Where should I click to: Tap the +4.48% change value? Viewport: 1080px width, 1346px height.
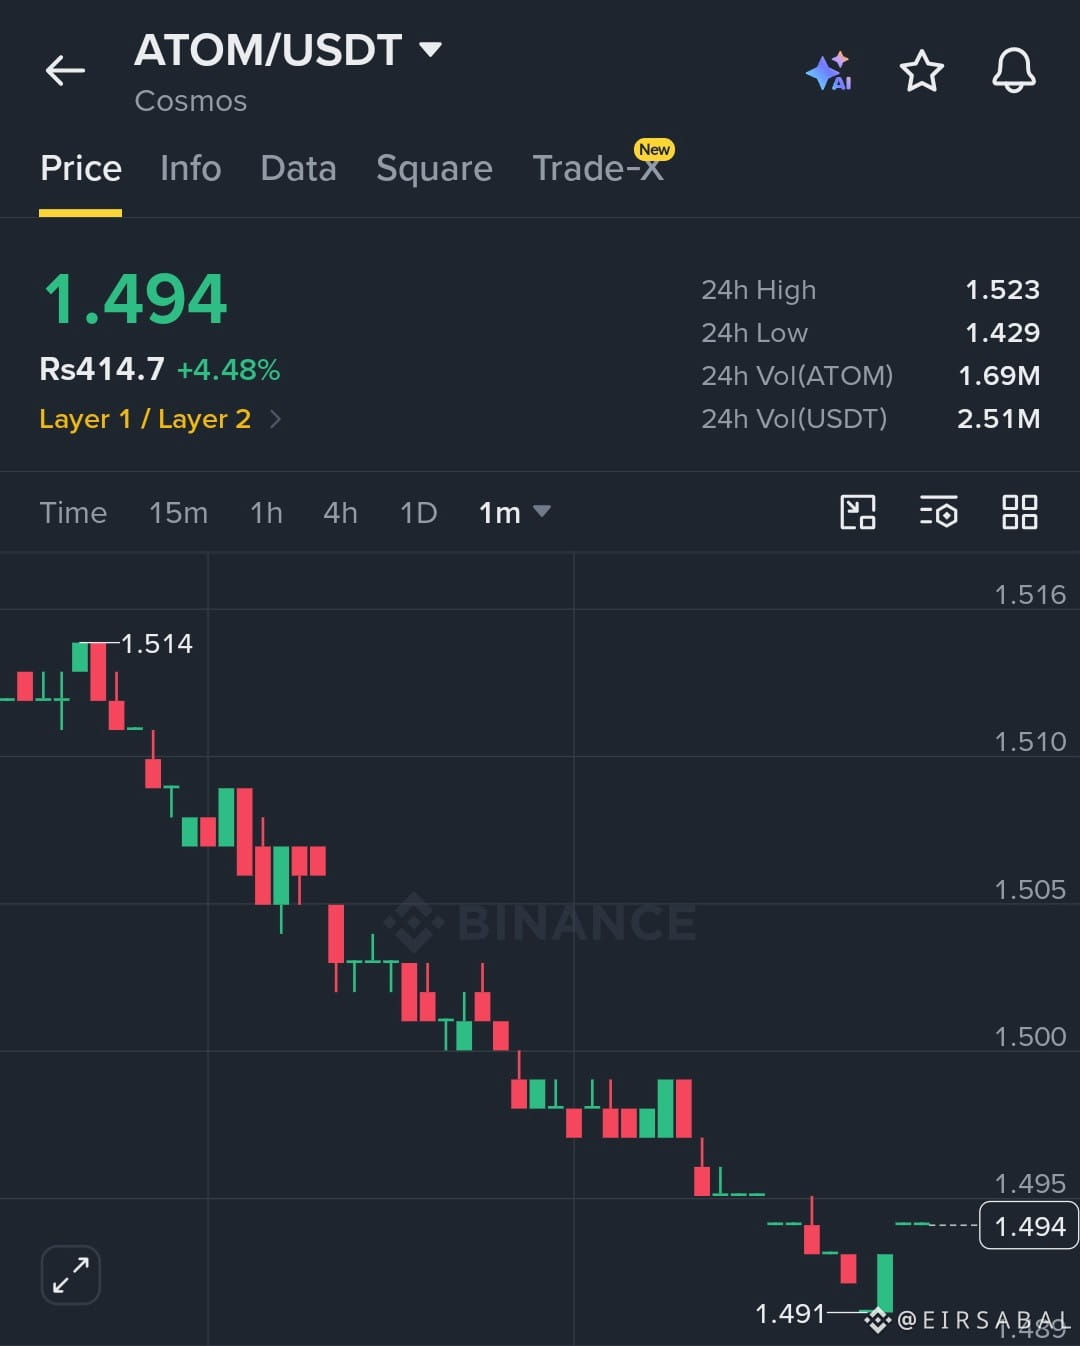pos(228,370)
